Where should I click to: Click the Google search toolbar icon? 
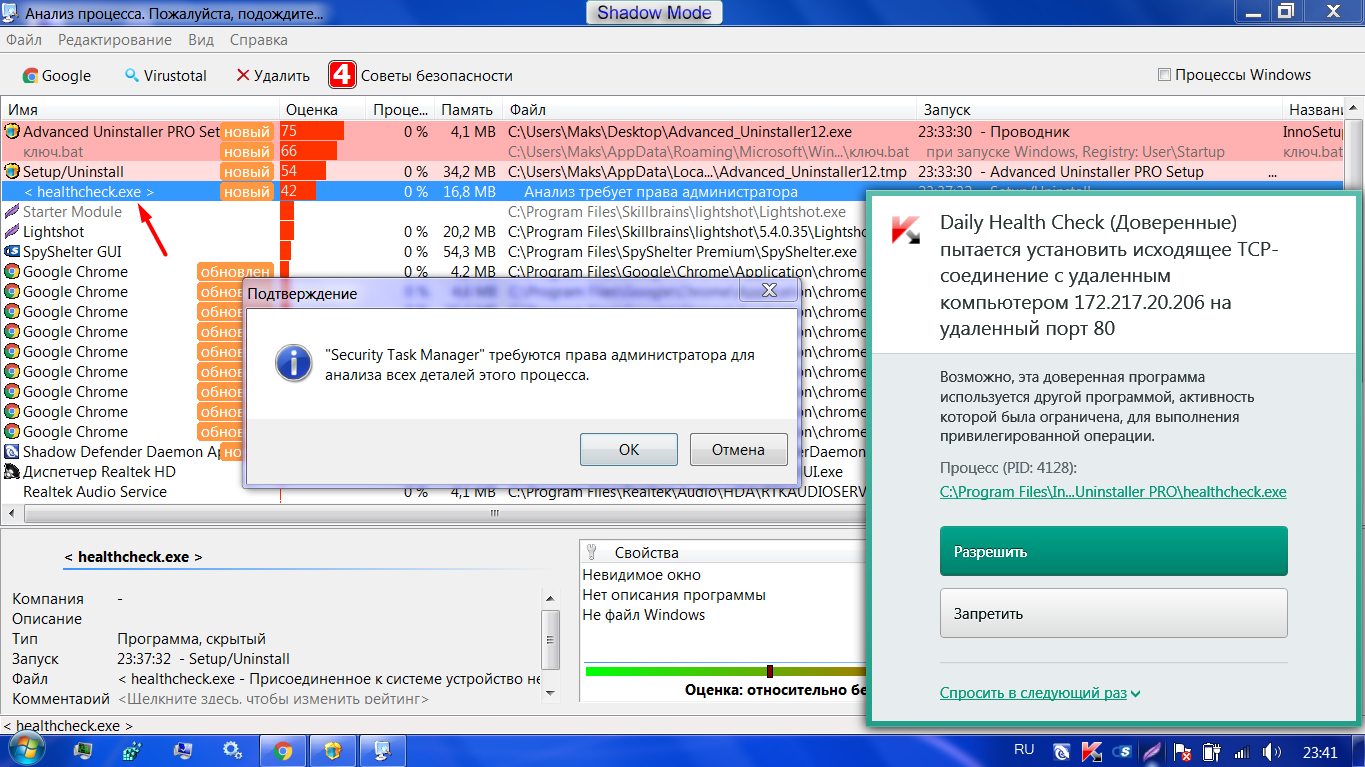pyautogui.click(x=31, y=76)
